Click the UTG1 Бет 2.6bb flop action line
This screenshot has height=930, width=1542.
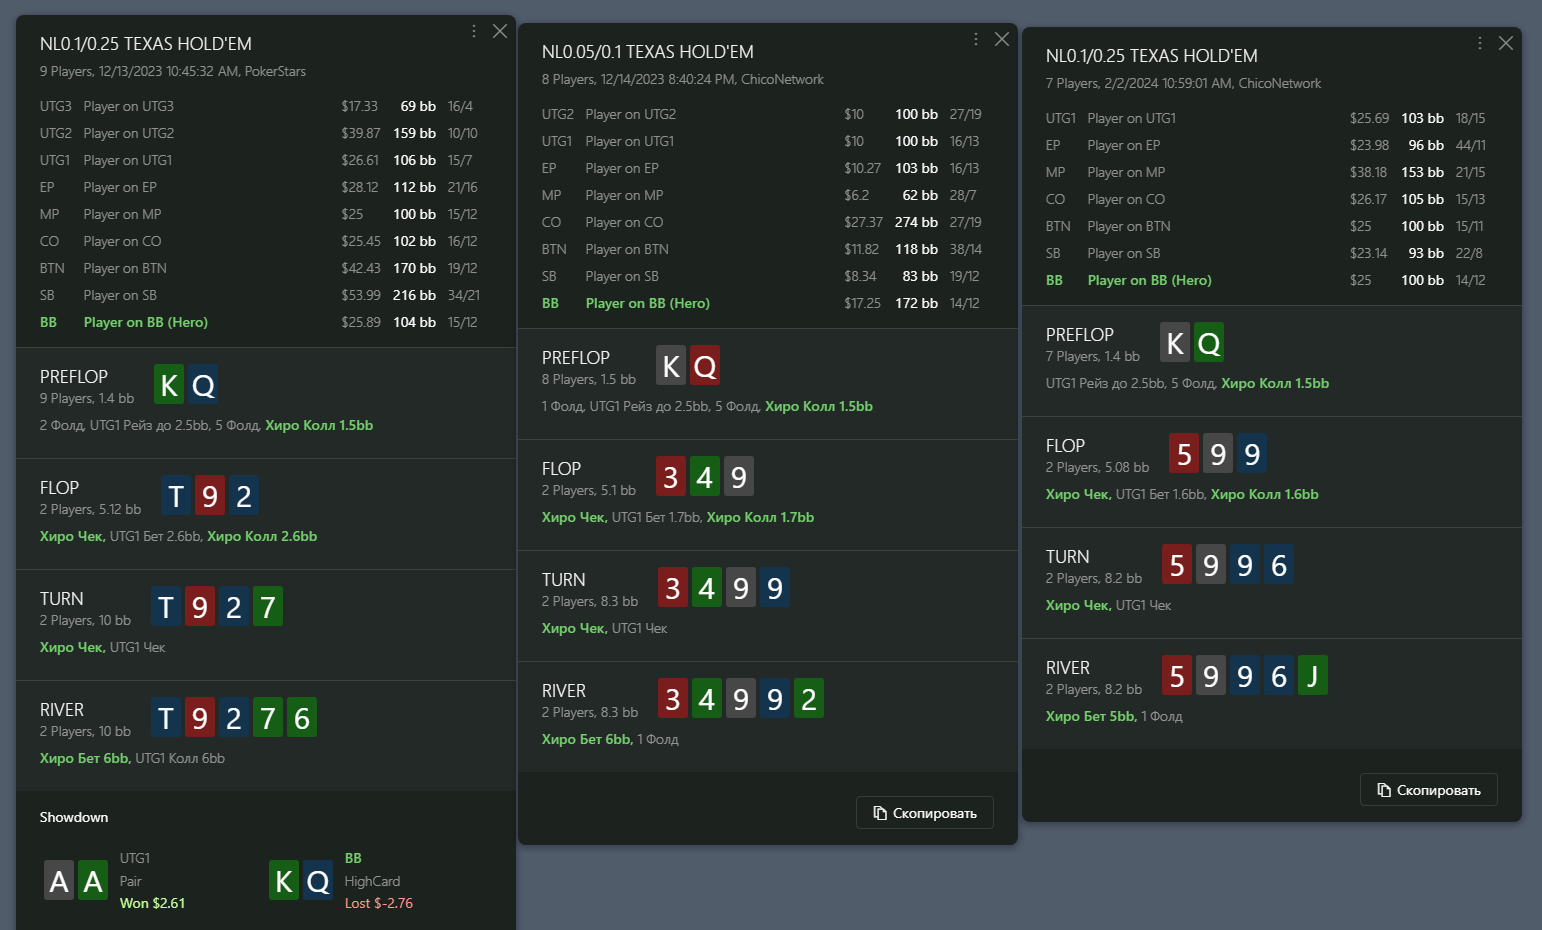(x=178, y=536)
